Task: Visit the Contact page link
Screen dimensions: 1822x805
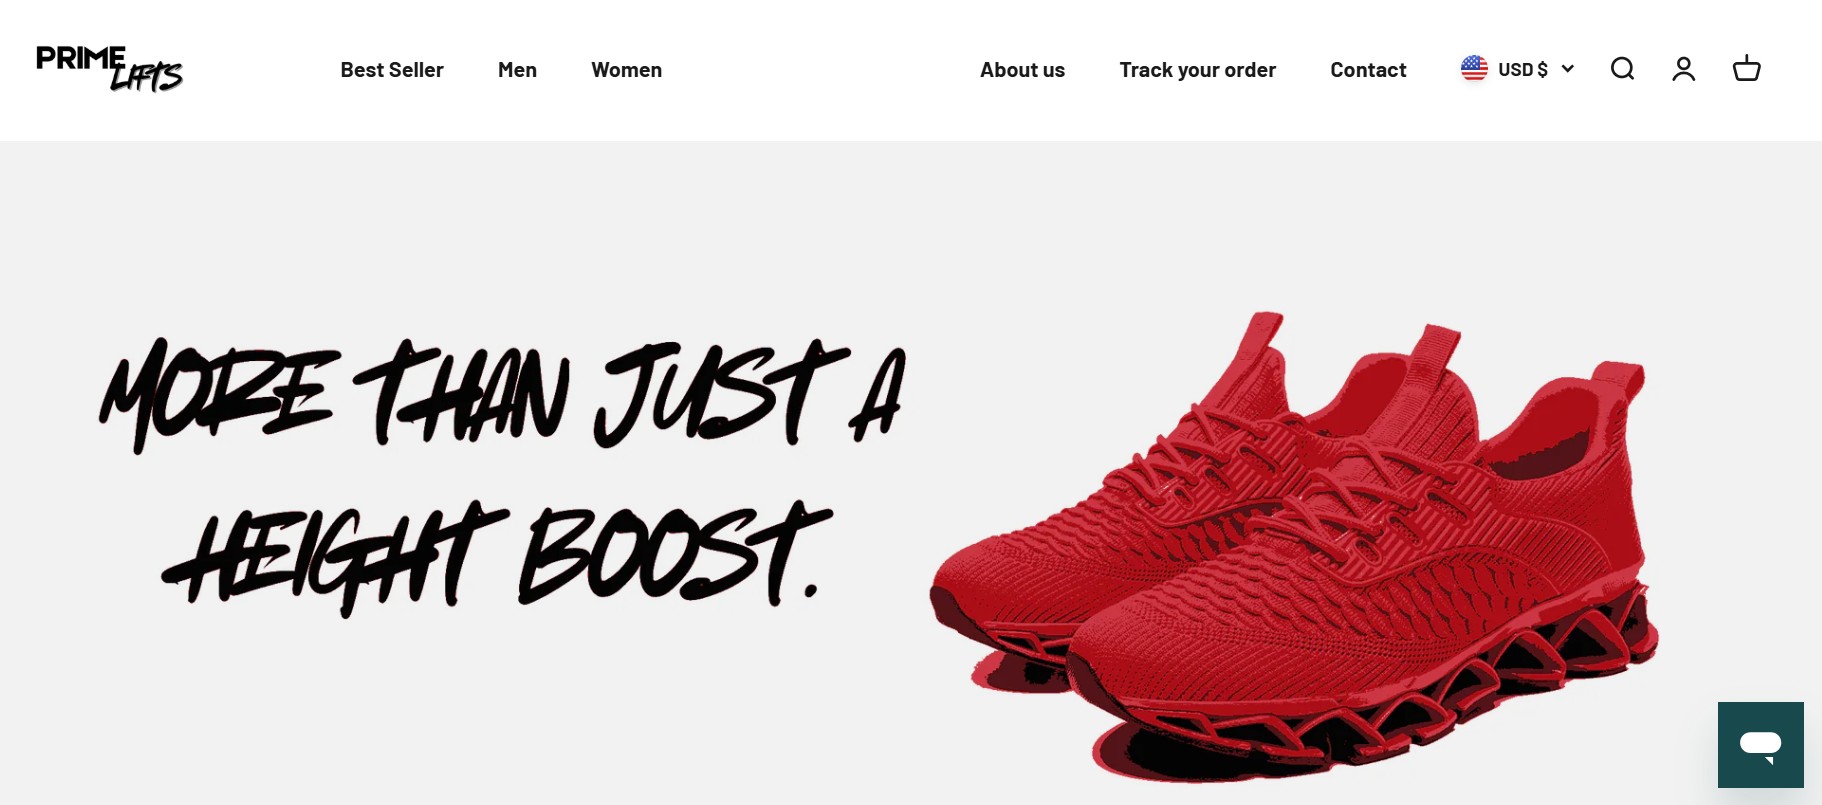Action: pos(1368,70)
